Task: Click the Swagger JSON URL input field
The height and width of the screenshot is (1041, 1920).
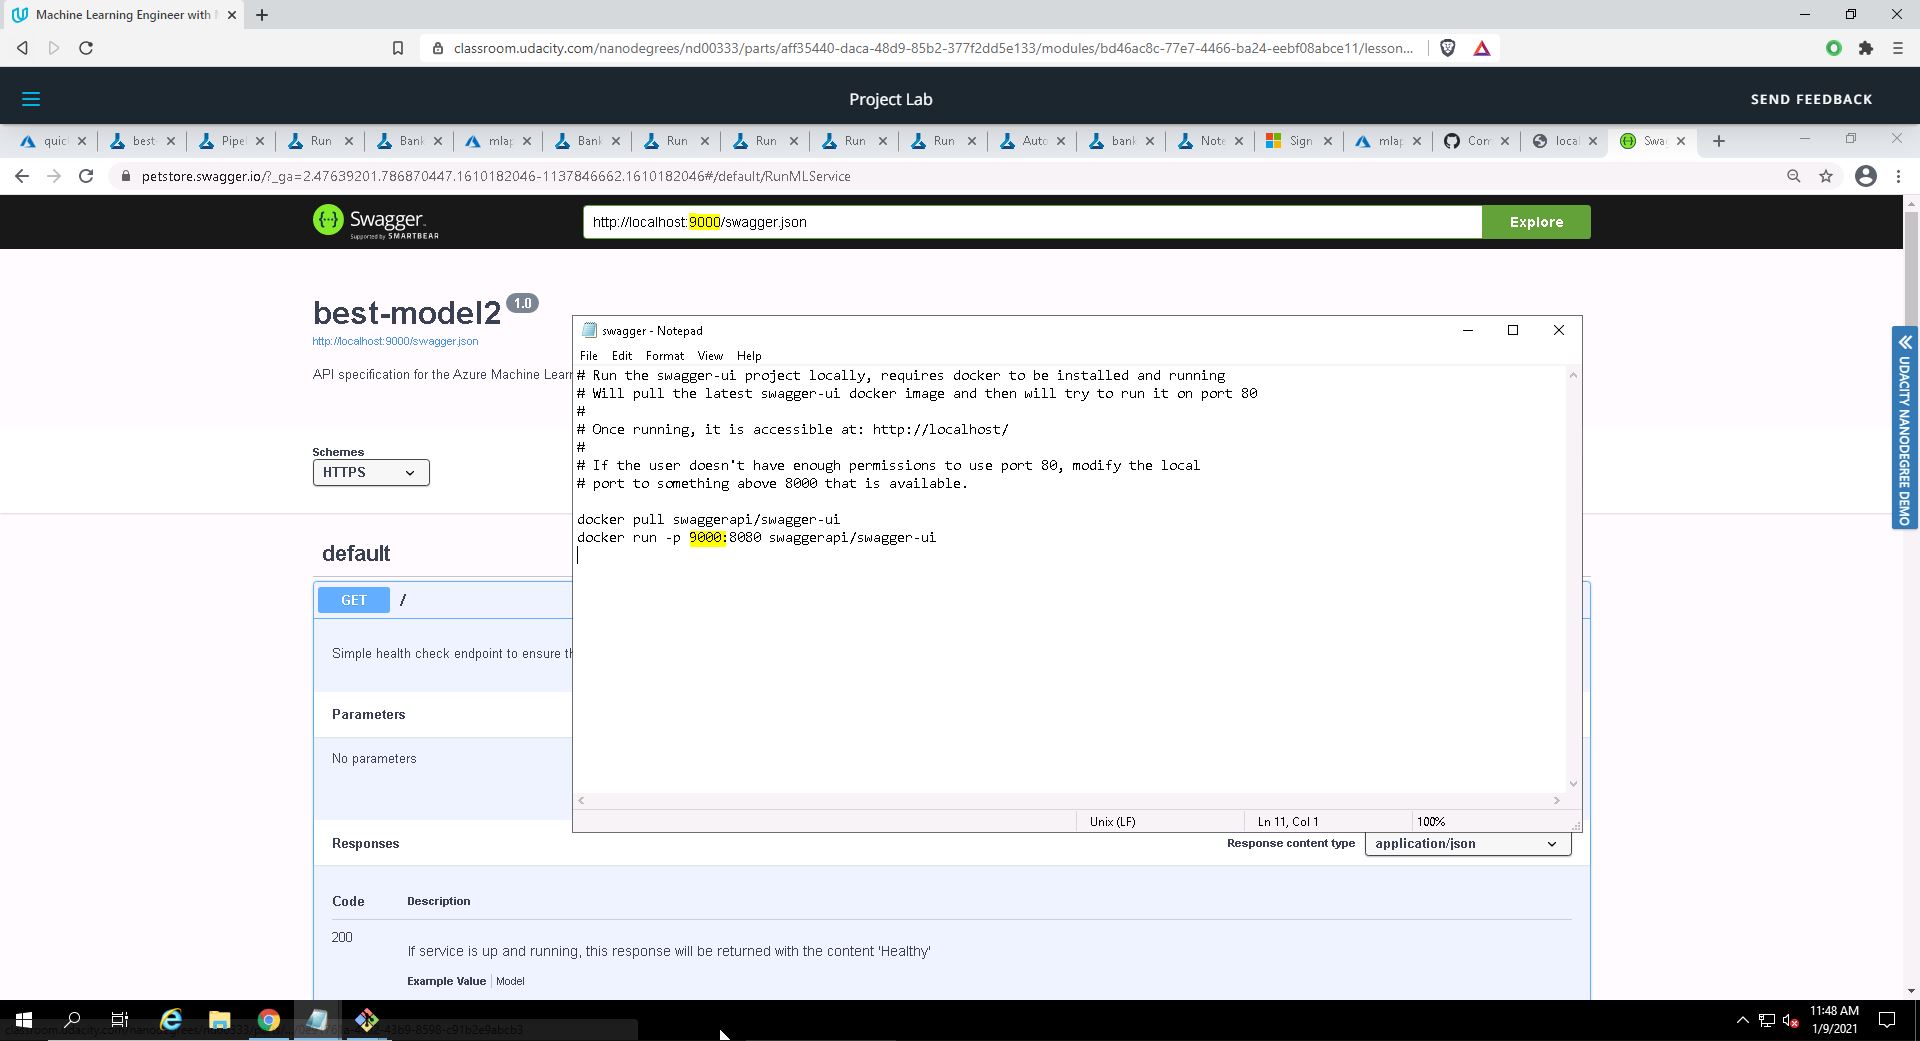Action: [1032, 222]
